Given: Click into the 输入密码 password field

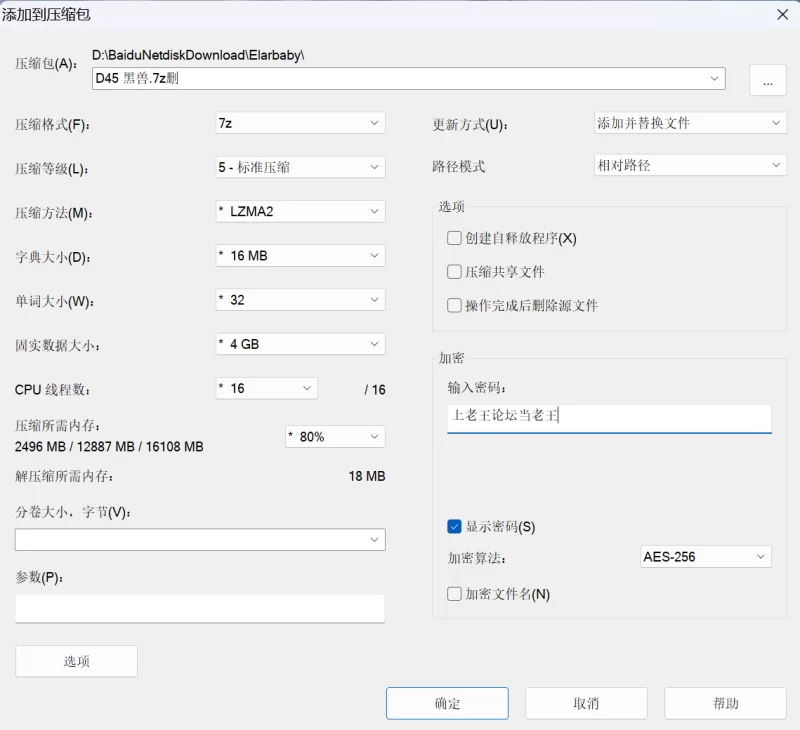Looking at the screenshot, I should point(609,419).
